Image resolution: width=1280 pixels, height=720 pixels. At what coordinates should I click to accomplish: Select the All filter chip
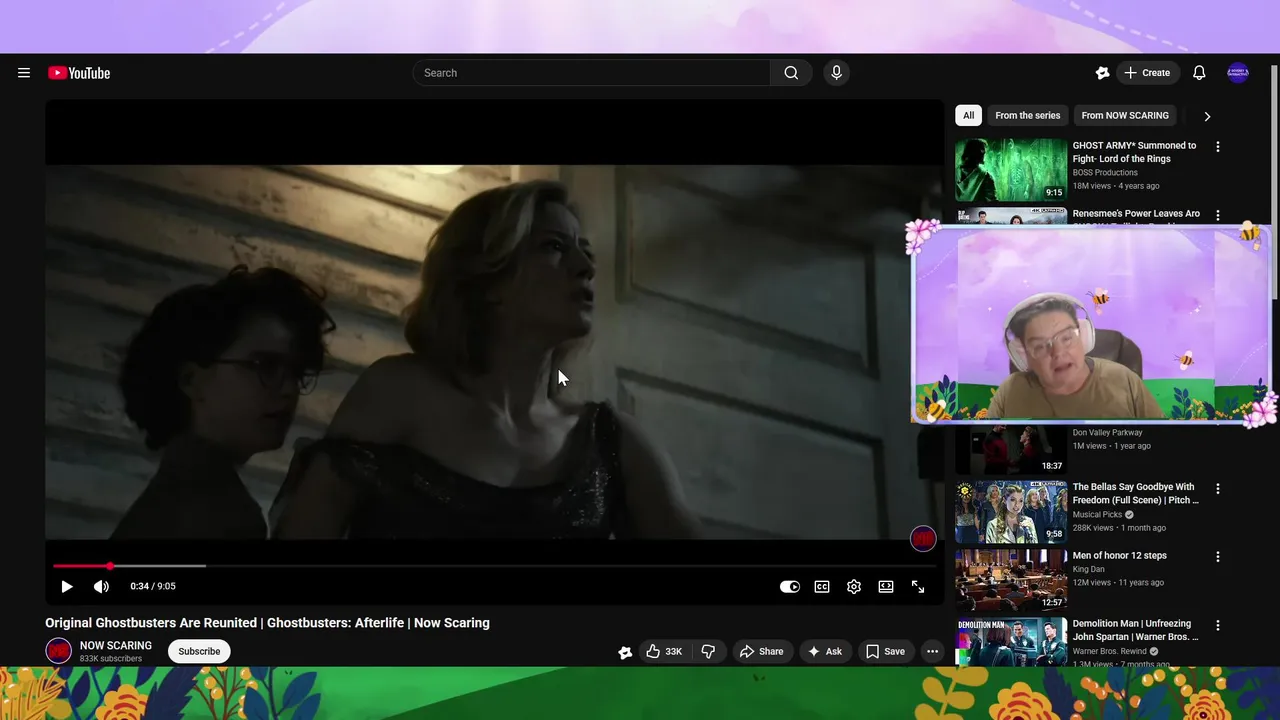(968, 115)
